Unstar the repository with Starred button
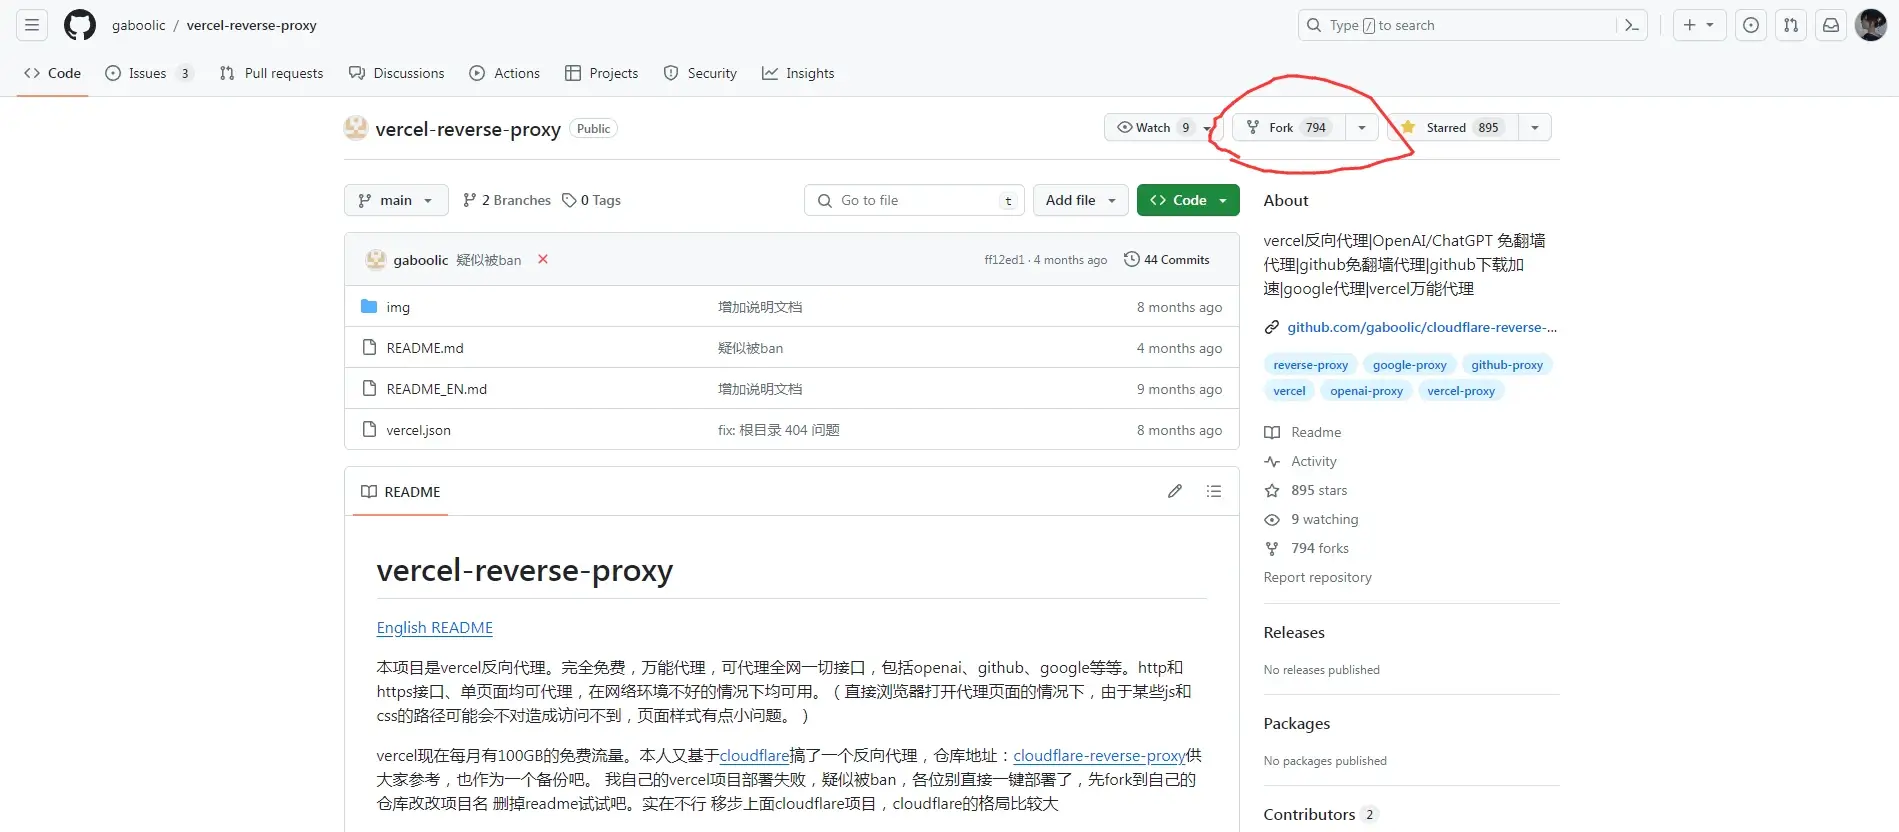The image size is (1899, 832). 1453,127
